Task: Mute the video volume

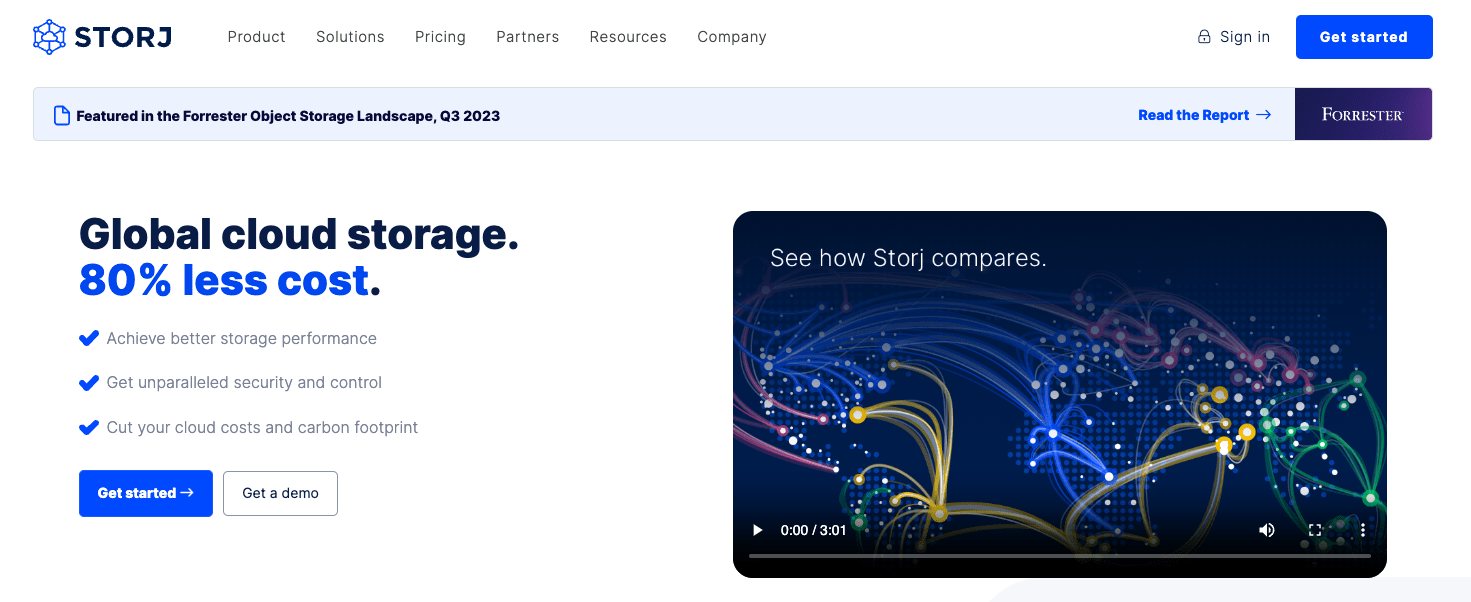Action: 1267,530
